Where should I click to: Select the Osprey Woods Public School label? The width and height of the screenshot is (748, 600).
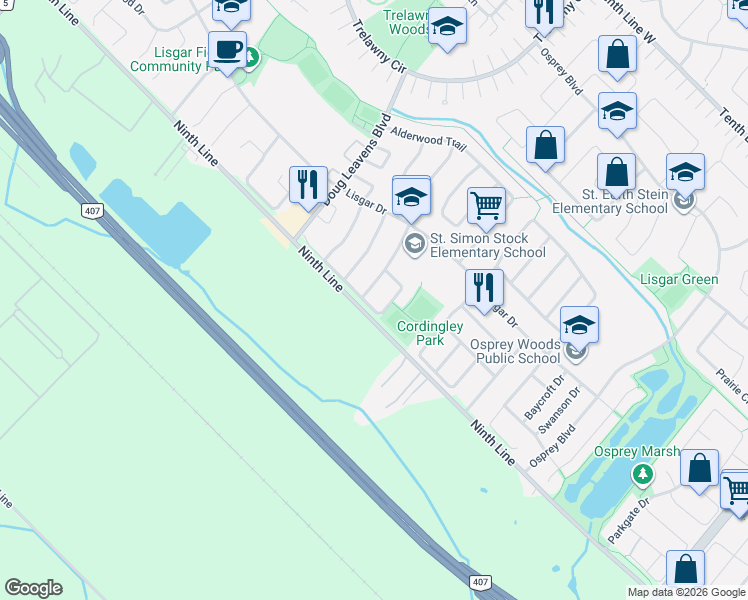515,351
